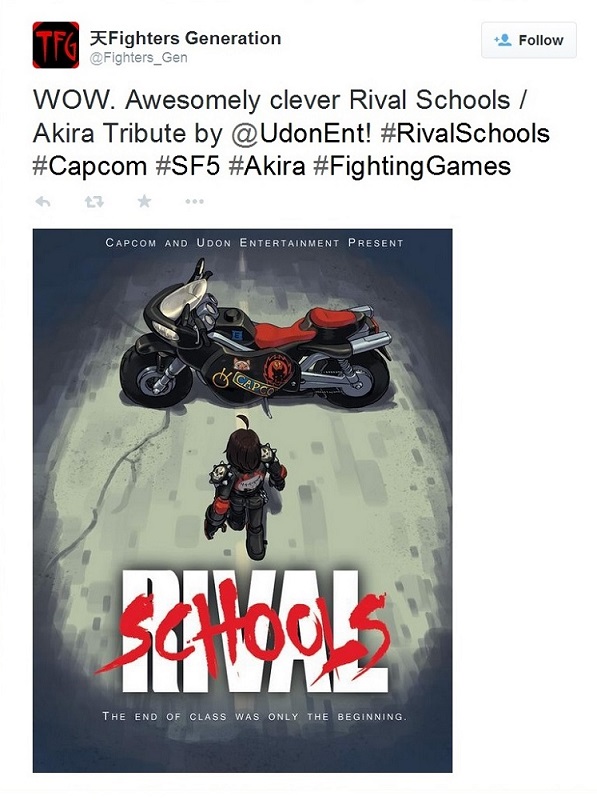The height and width of the screenshot is (800, 597).
Task: Open the @Fighters_Gen handle link
Action: coord(138,58)
